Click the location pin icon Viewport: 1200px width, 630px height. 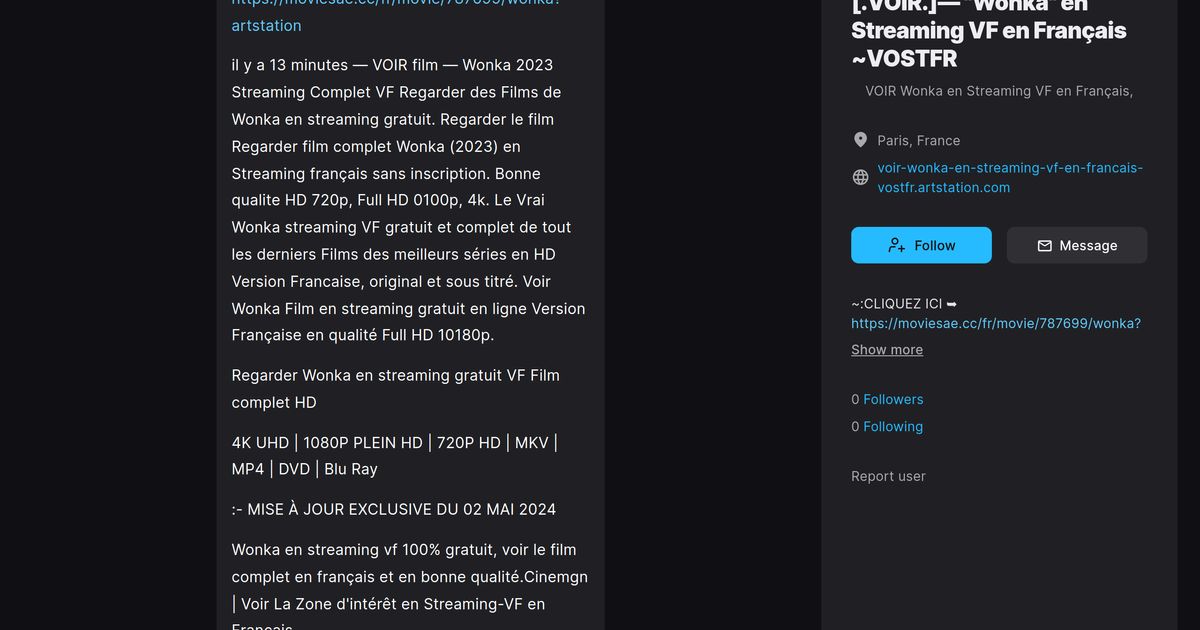(860, 140)
